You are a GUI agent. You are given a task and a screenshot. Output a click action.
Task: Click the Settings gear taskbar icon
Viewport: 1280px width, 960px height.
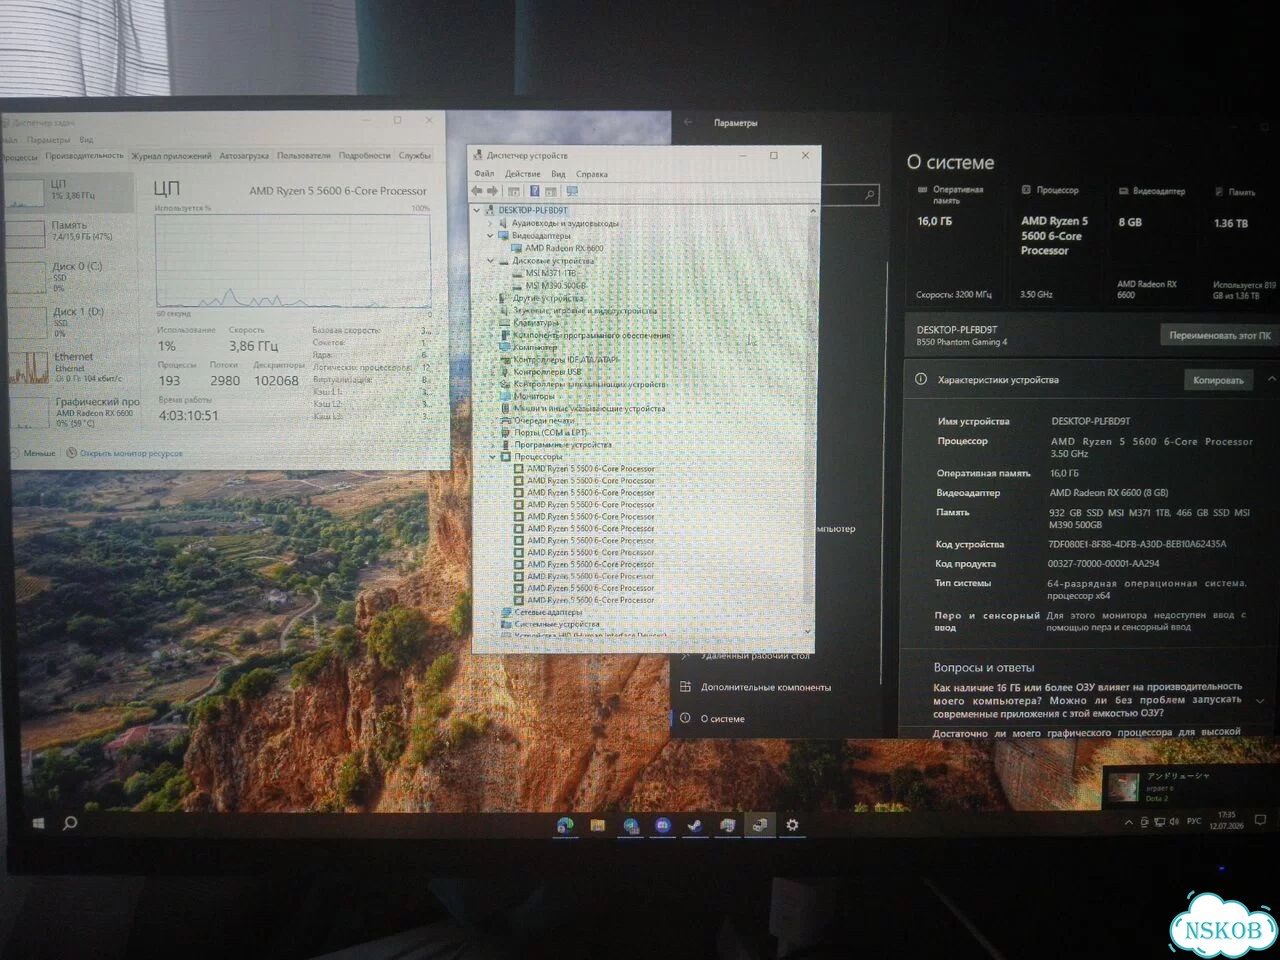pos(792,825)
